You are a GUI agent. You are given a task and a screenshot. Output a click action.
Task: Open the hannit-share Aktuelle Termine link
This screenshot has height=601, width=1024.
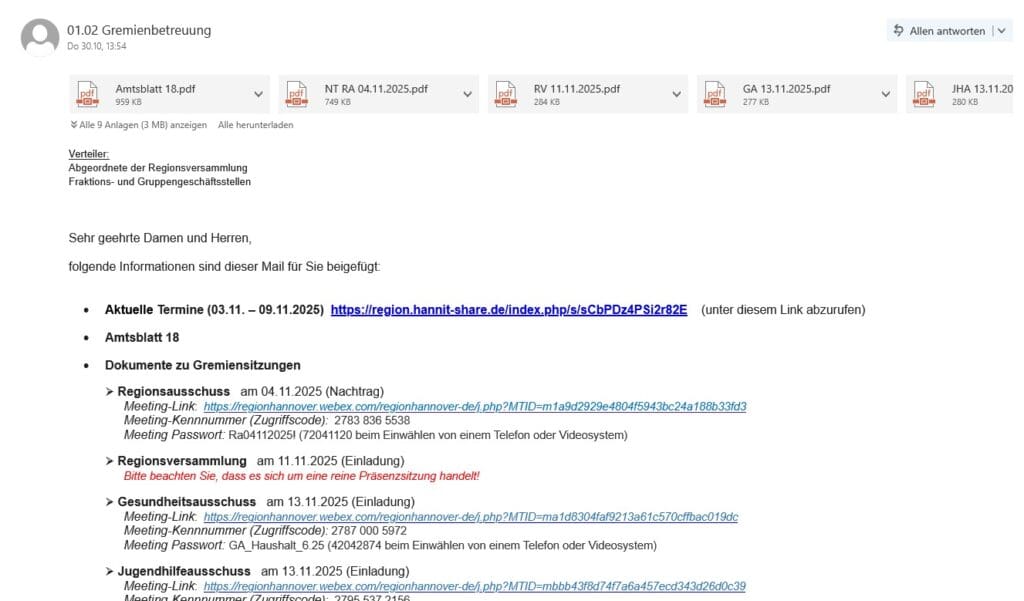click(509, 310)
